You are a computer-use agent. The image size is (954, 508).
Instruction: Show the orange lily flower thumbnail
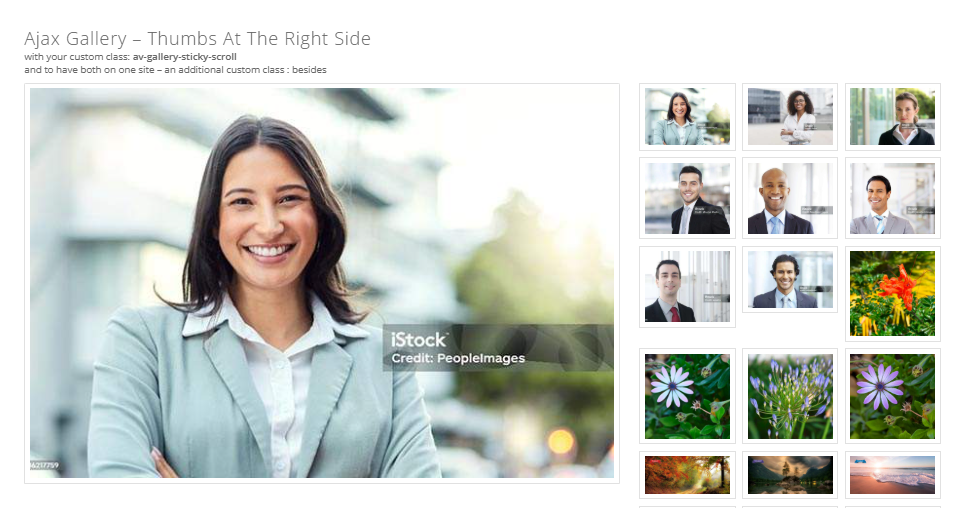click(x=893, y=293)
